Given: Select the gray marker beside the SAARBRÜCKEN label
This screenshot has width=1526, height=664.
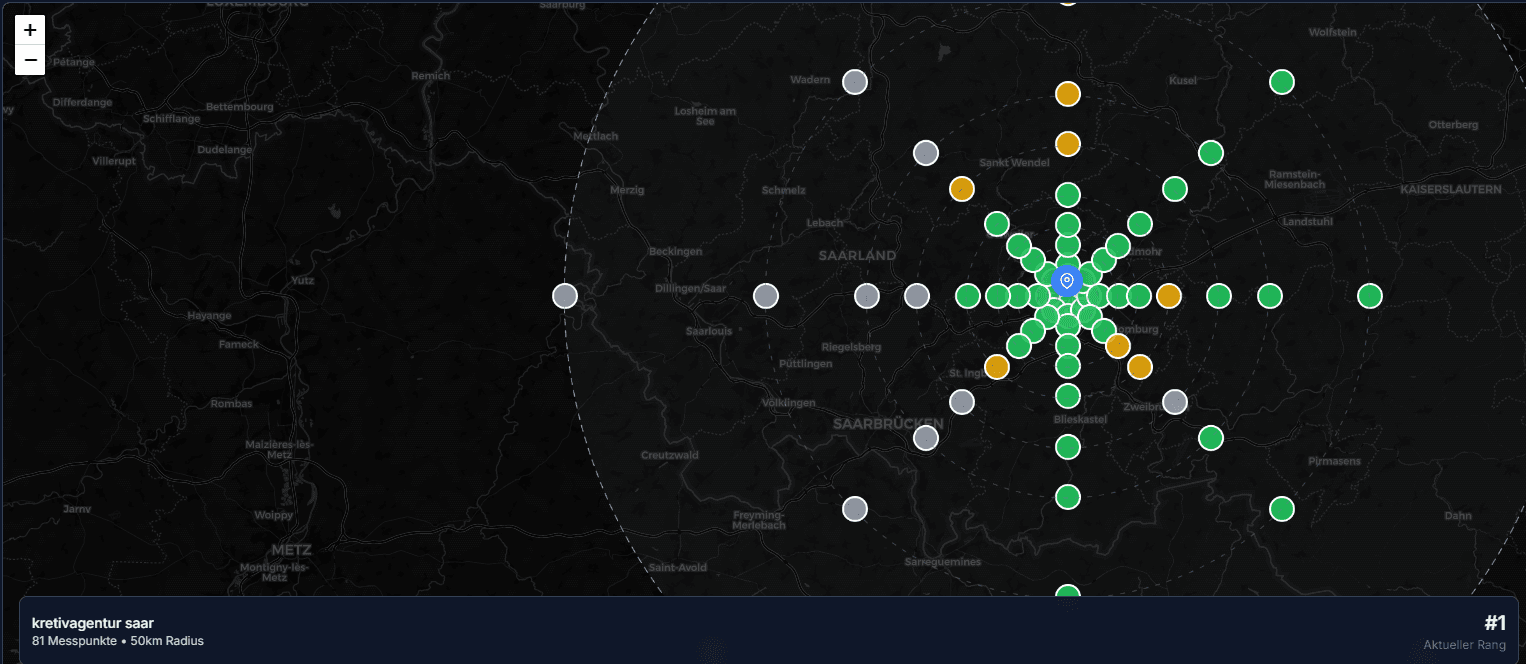Looking at the screenshot, I should pos(926,438).
